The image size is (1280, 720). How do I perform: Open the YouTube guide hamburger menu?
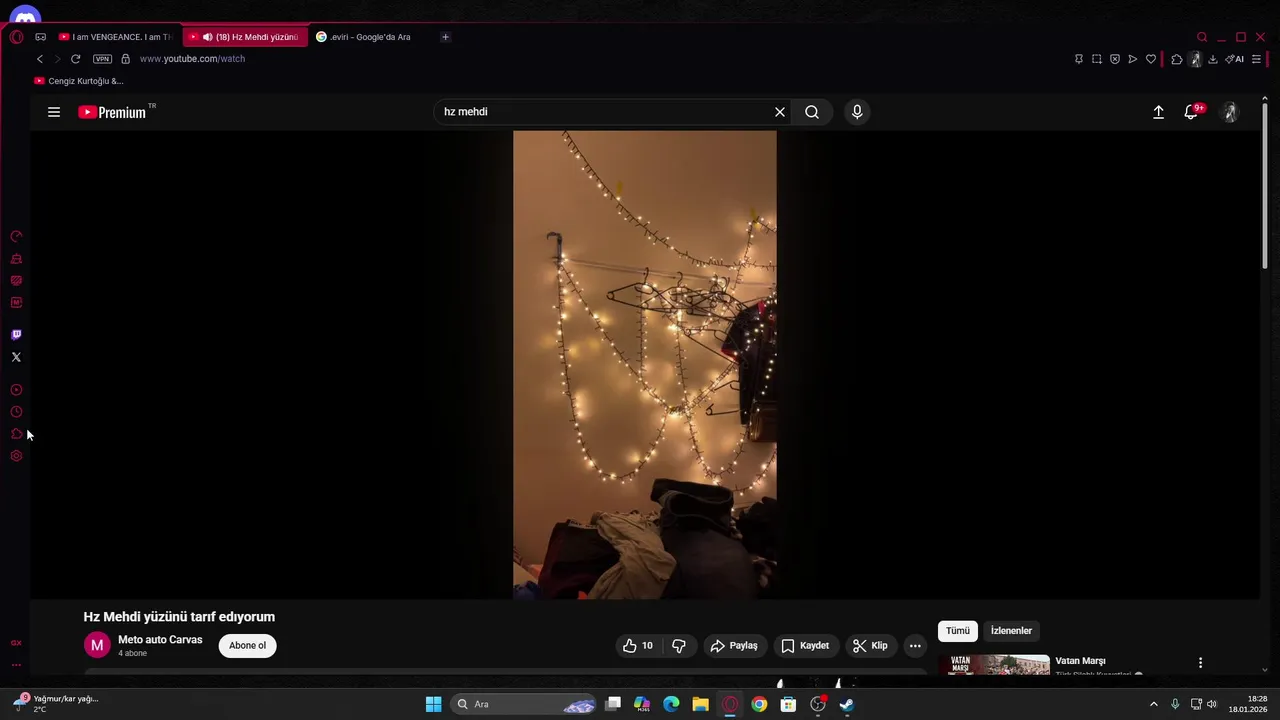point(54,112)
